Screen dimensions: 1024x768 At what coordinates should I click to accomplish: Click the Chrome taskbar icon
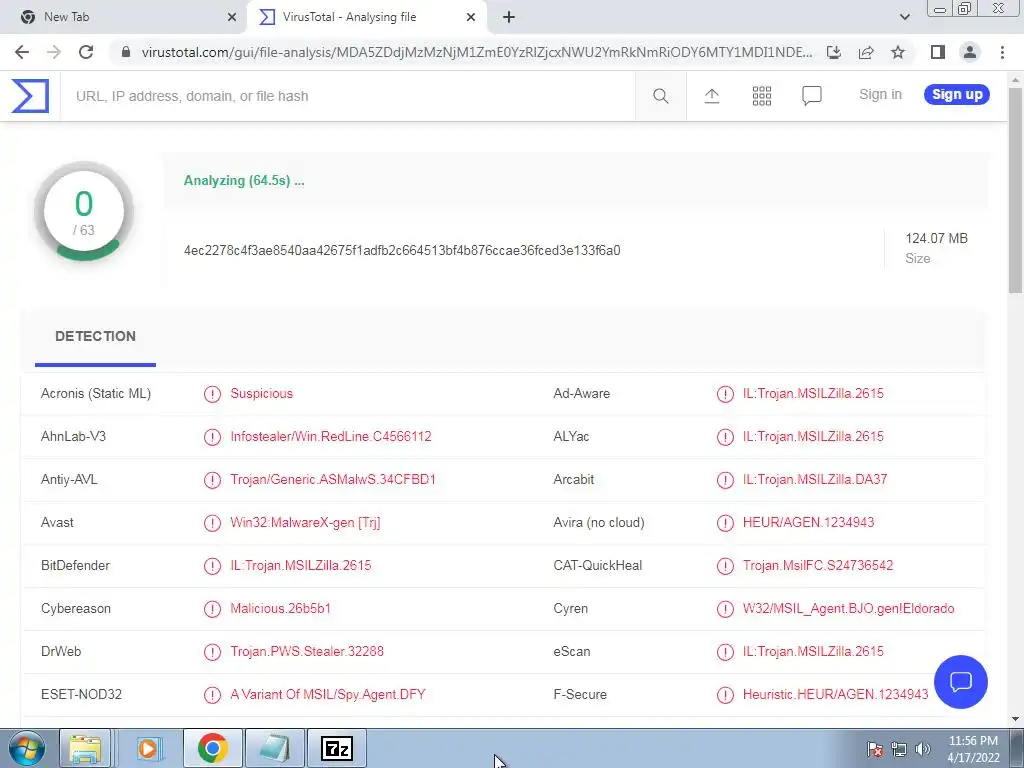coord(212,748)
